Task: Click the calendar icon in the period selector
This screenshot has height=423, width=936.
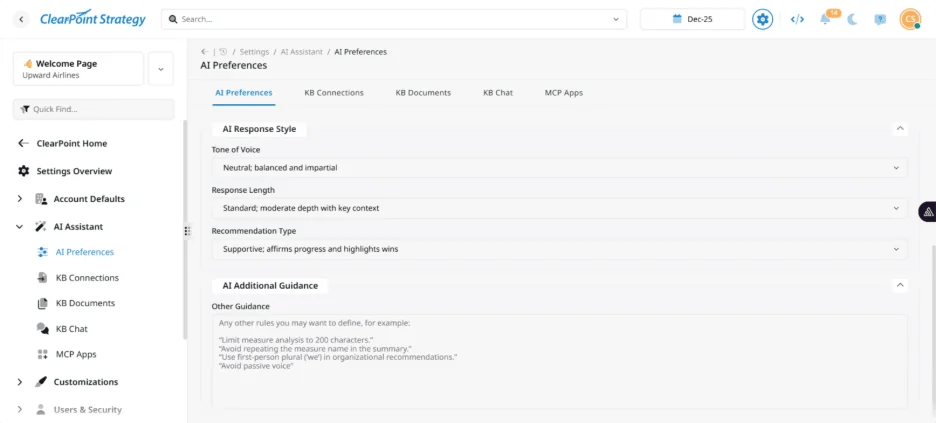Action: 677,19
